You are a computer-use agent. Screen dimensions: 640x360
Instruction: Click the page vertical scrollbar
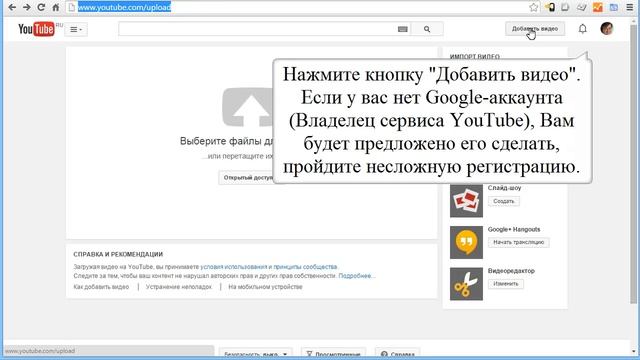pos(633,163)
